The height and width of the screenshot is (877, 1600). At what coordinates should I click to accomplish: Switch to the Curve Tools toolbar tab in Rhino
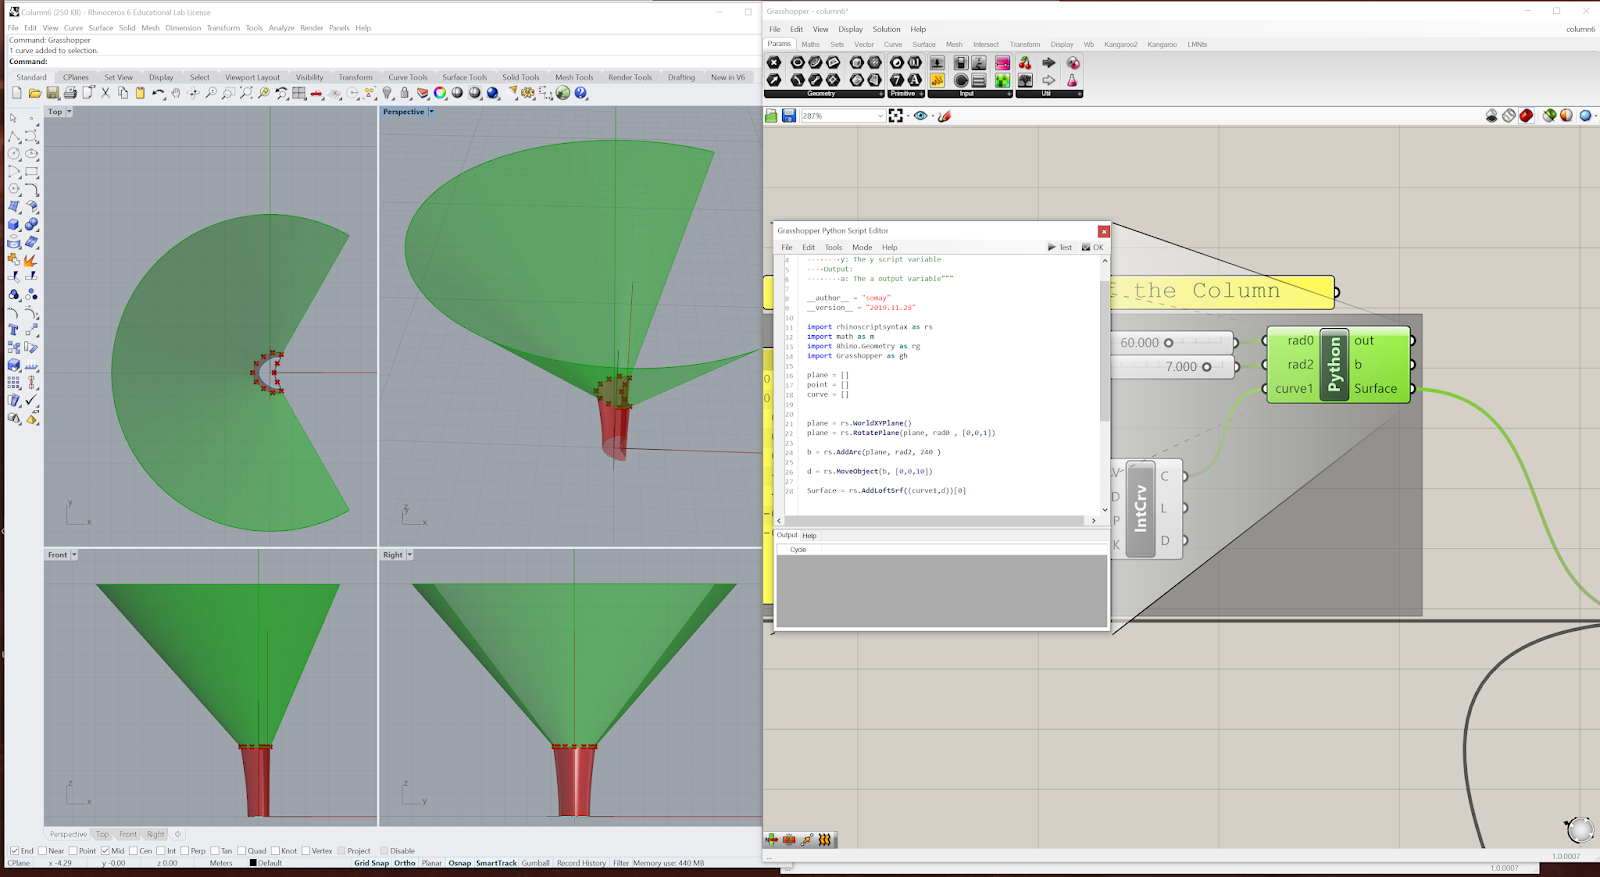pos(407,77)
